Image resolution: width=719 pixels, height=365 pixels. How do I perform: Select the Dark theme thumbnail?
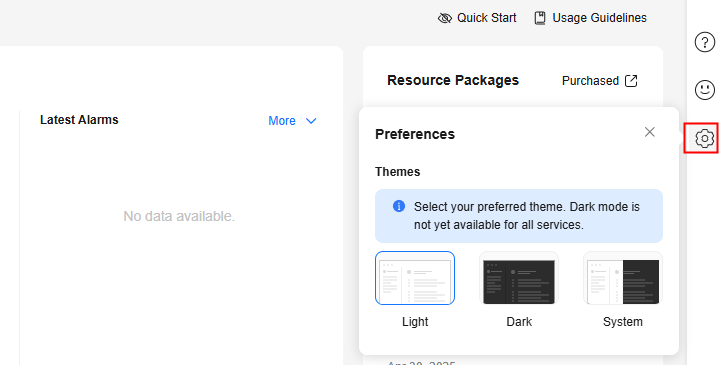(x=519, y=278)
